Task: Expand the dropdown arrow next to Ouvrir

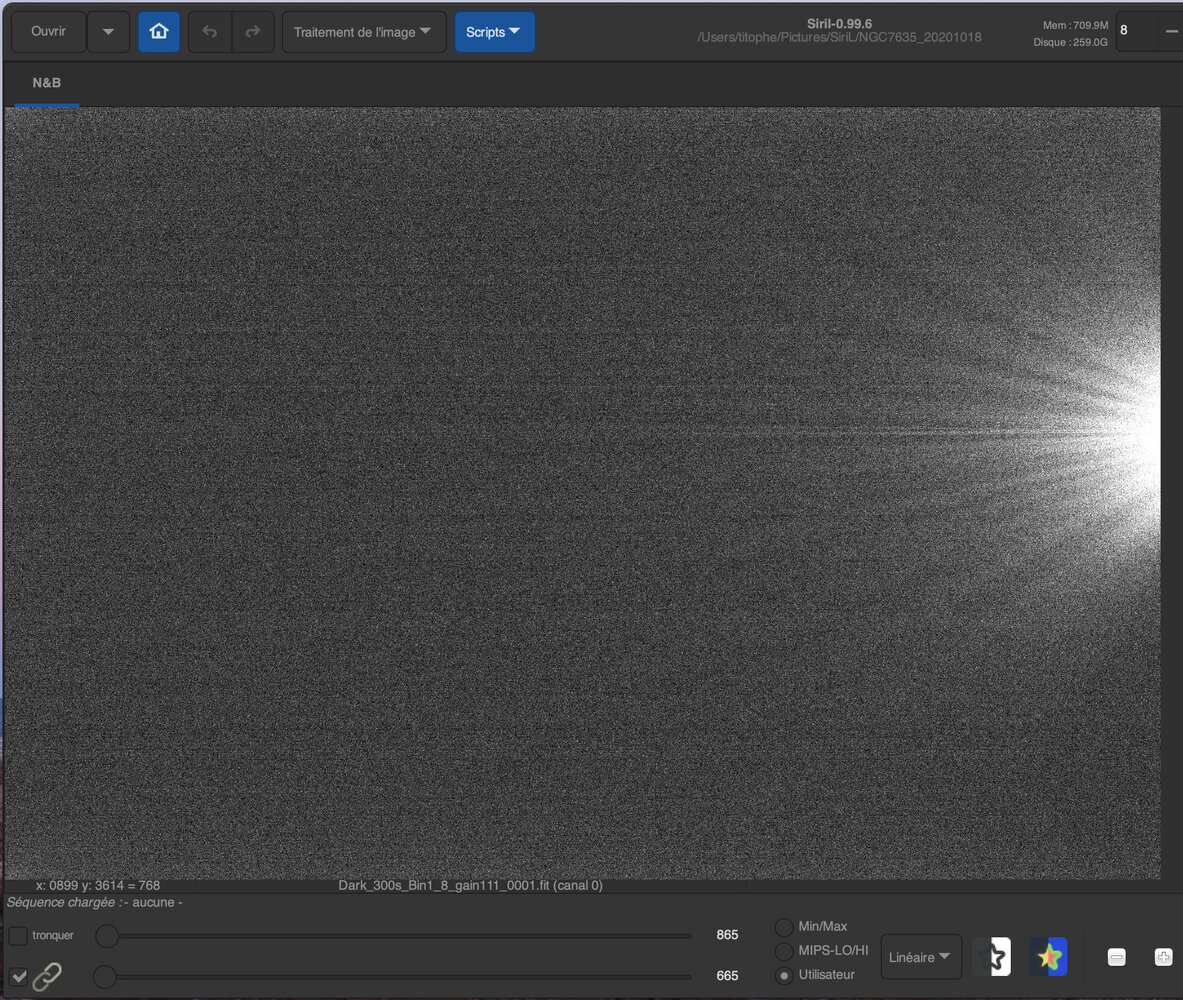Action: click(x=108, y=31)
